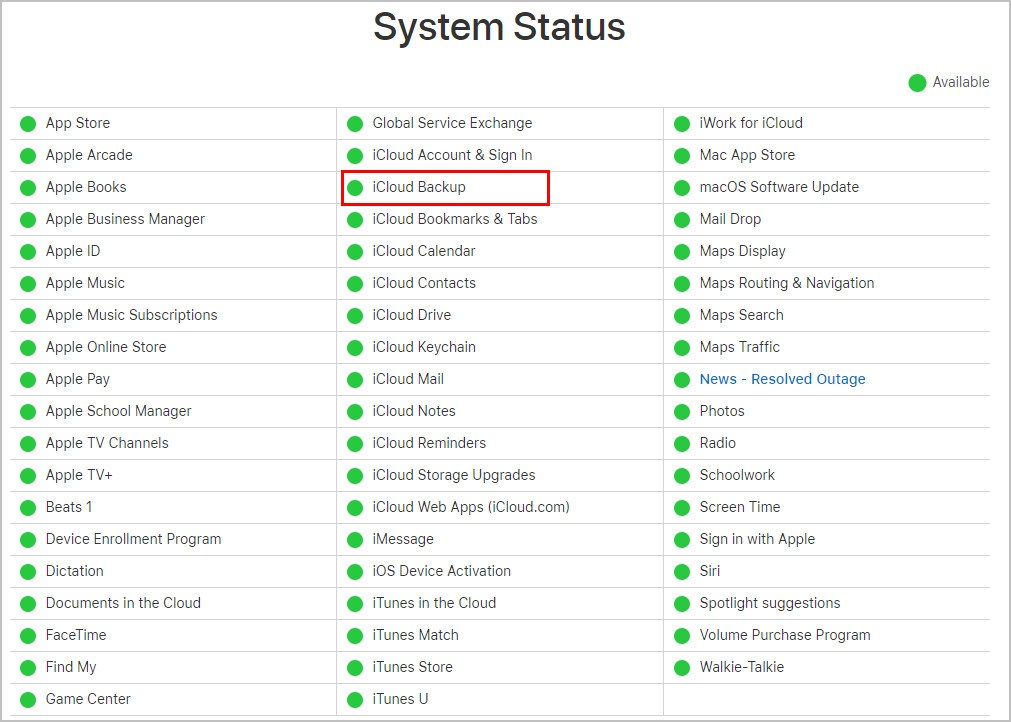Click the green dot beside Siri
1011x722 pixels.
(x=682, y=572)
